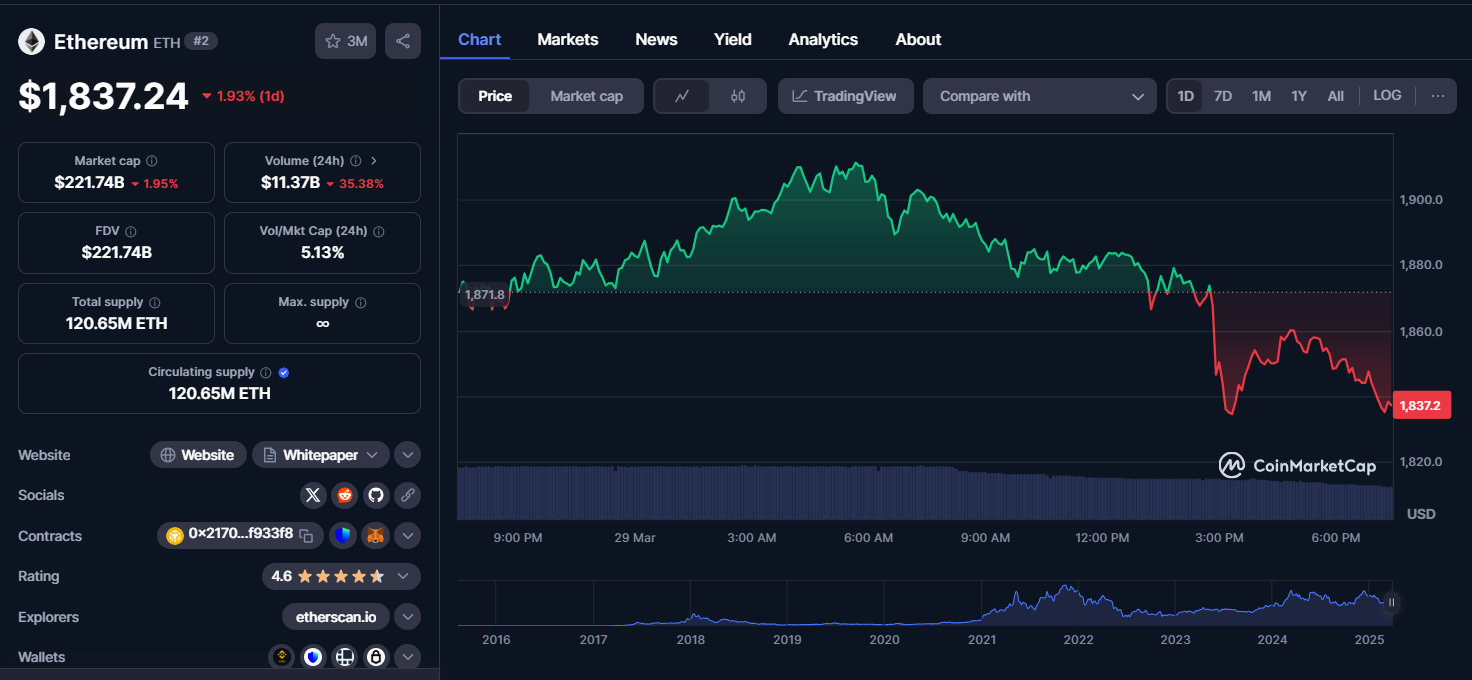Switch to the Chart tab
Screen dimensions: 1472x680
pyautogui.click(x=479, y=40)
